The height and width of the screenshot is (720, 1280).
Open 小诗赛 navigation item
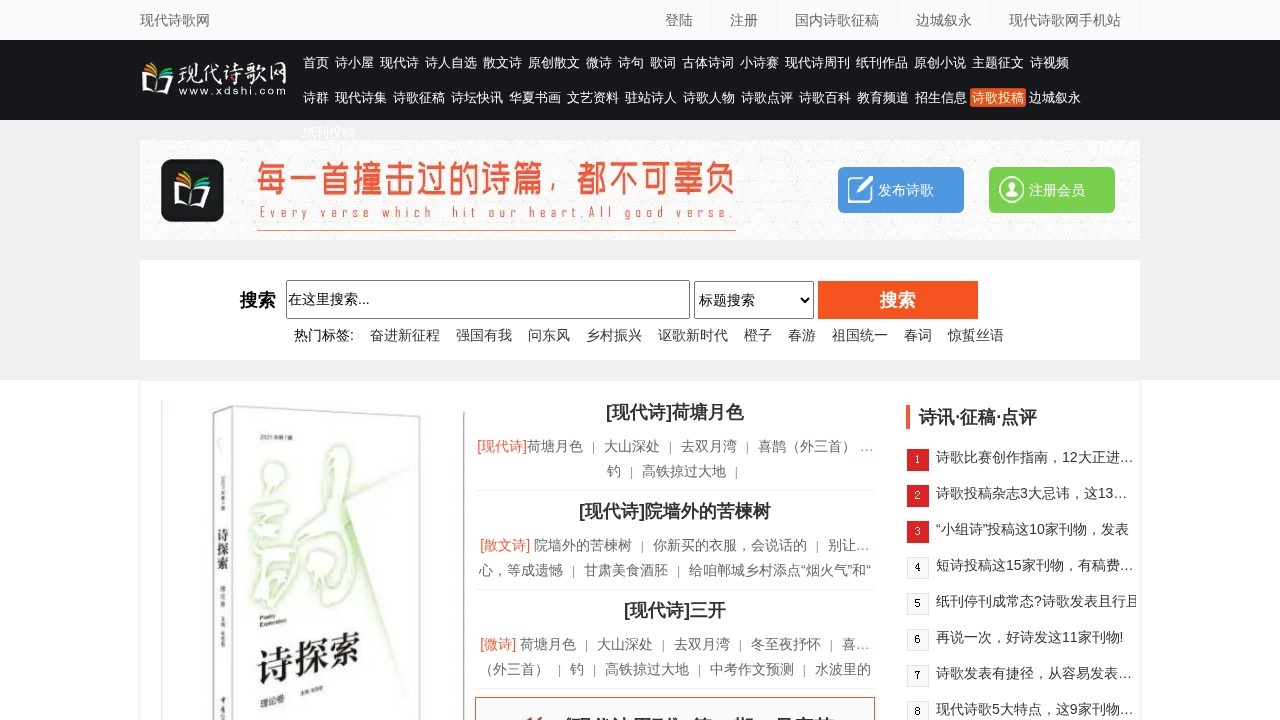point(759,62)
